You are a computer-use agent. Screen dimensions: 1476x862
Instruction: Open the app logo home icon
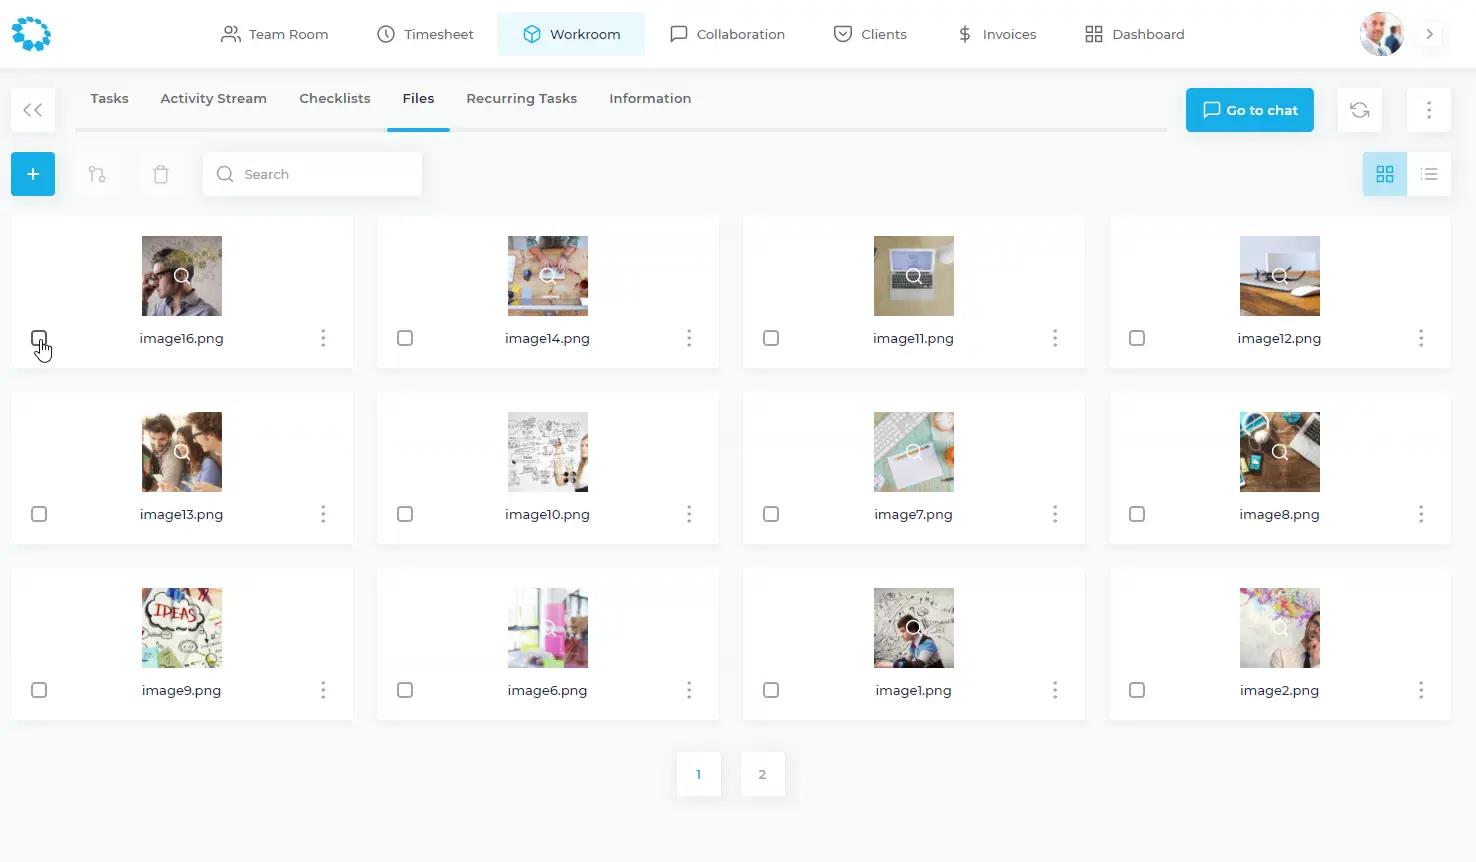pos(31,34)
